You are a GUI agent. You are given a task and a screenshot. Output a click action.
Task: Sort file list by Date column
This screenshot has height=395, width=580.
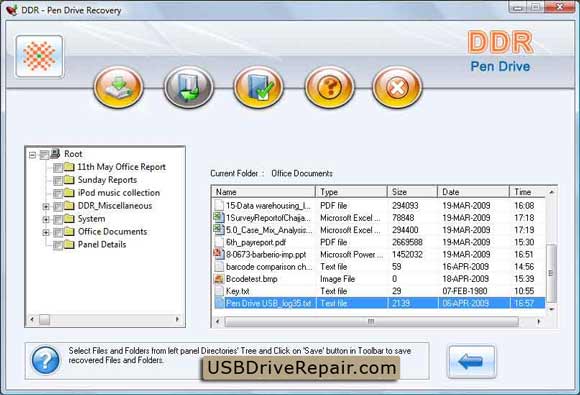[473, 192]
